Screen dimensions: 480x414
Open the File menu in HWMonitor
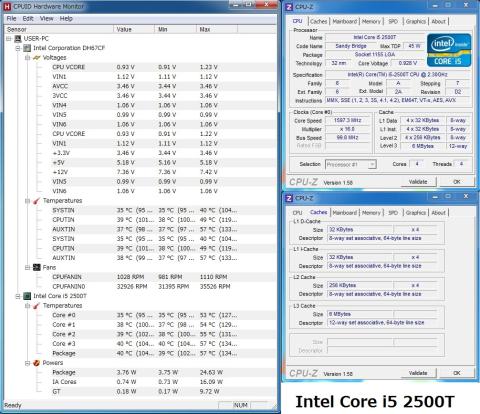click(11, 19)
